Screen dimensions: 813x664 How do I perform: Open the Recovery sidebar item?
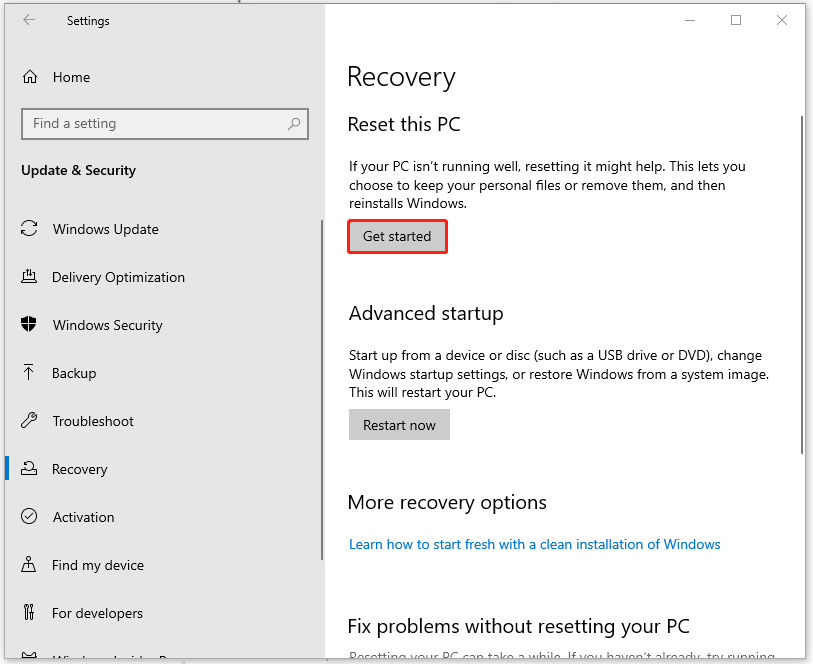pyautogui.click(x=80, y=469)
